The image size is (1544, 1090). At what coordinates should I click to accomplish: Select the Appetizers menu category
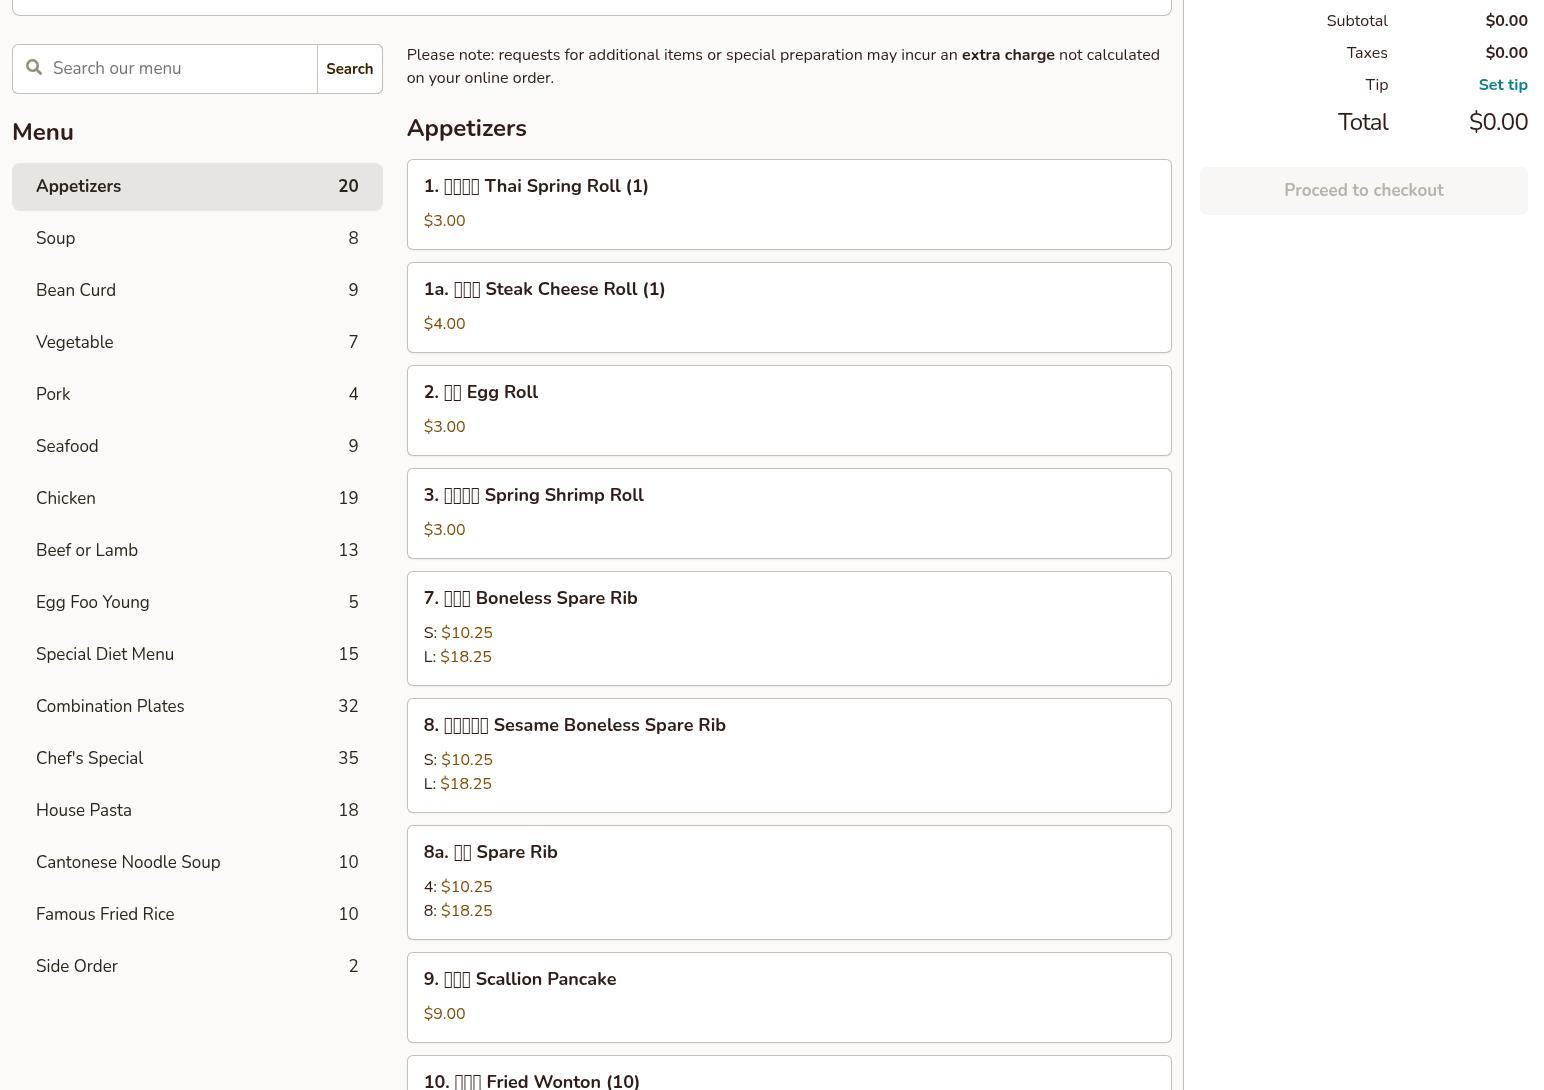(x=197, y=187)
